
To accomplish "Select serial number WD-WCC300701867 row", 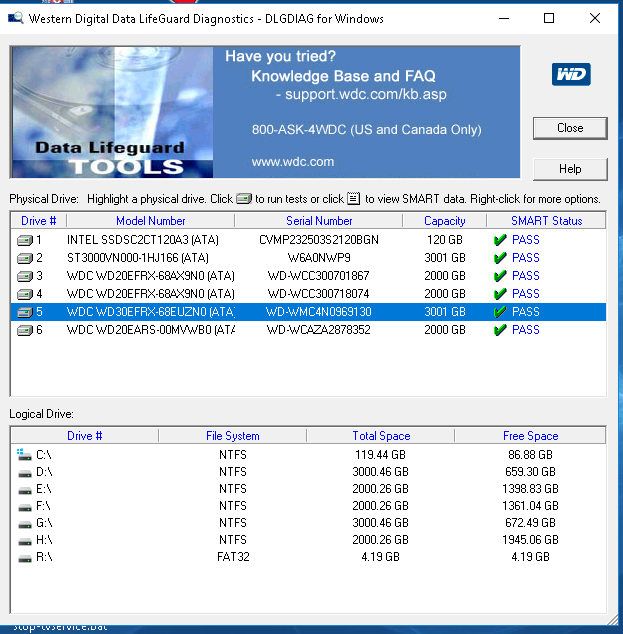I will coord(318,276).
